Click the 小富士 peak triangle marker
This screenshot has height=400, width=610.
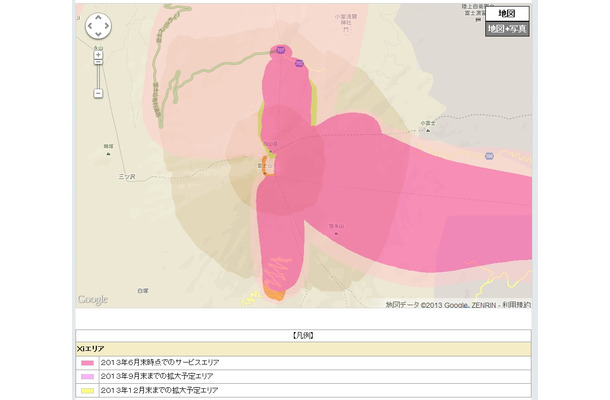tap(428, 130)
